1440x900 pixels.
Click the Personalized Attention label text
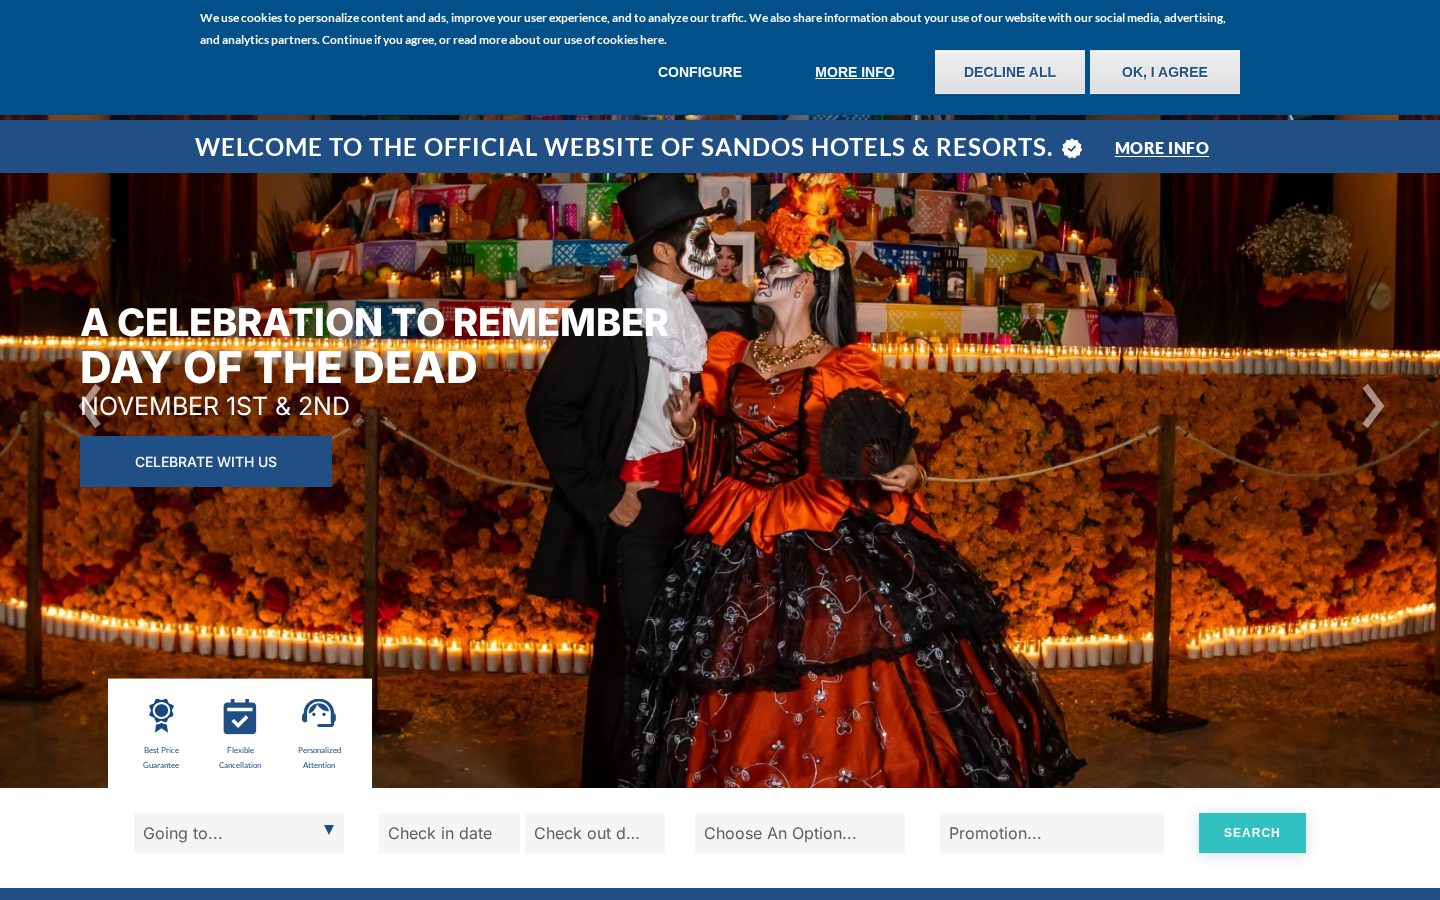tap(319, 757)
